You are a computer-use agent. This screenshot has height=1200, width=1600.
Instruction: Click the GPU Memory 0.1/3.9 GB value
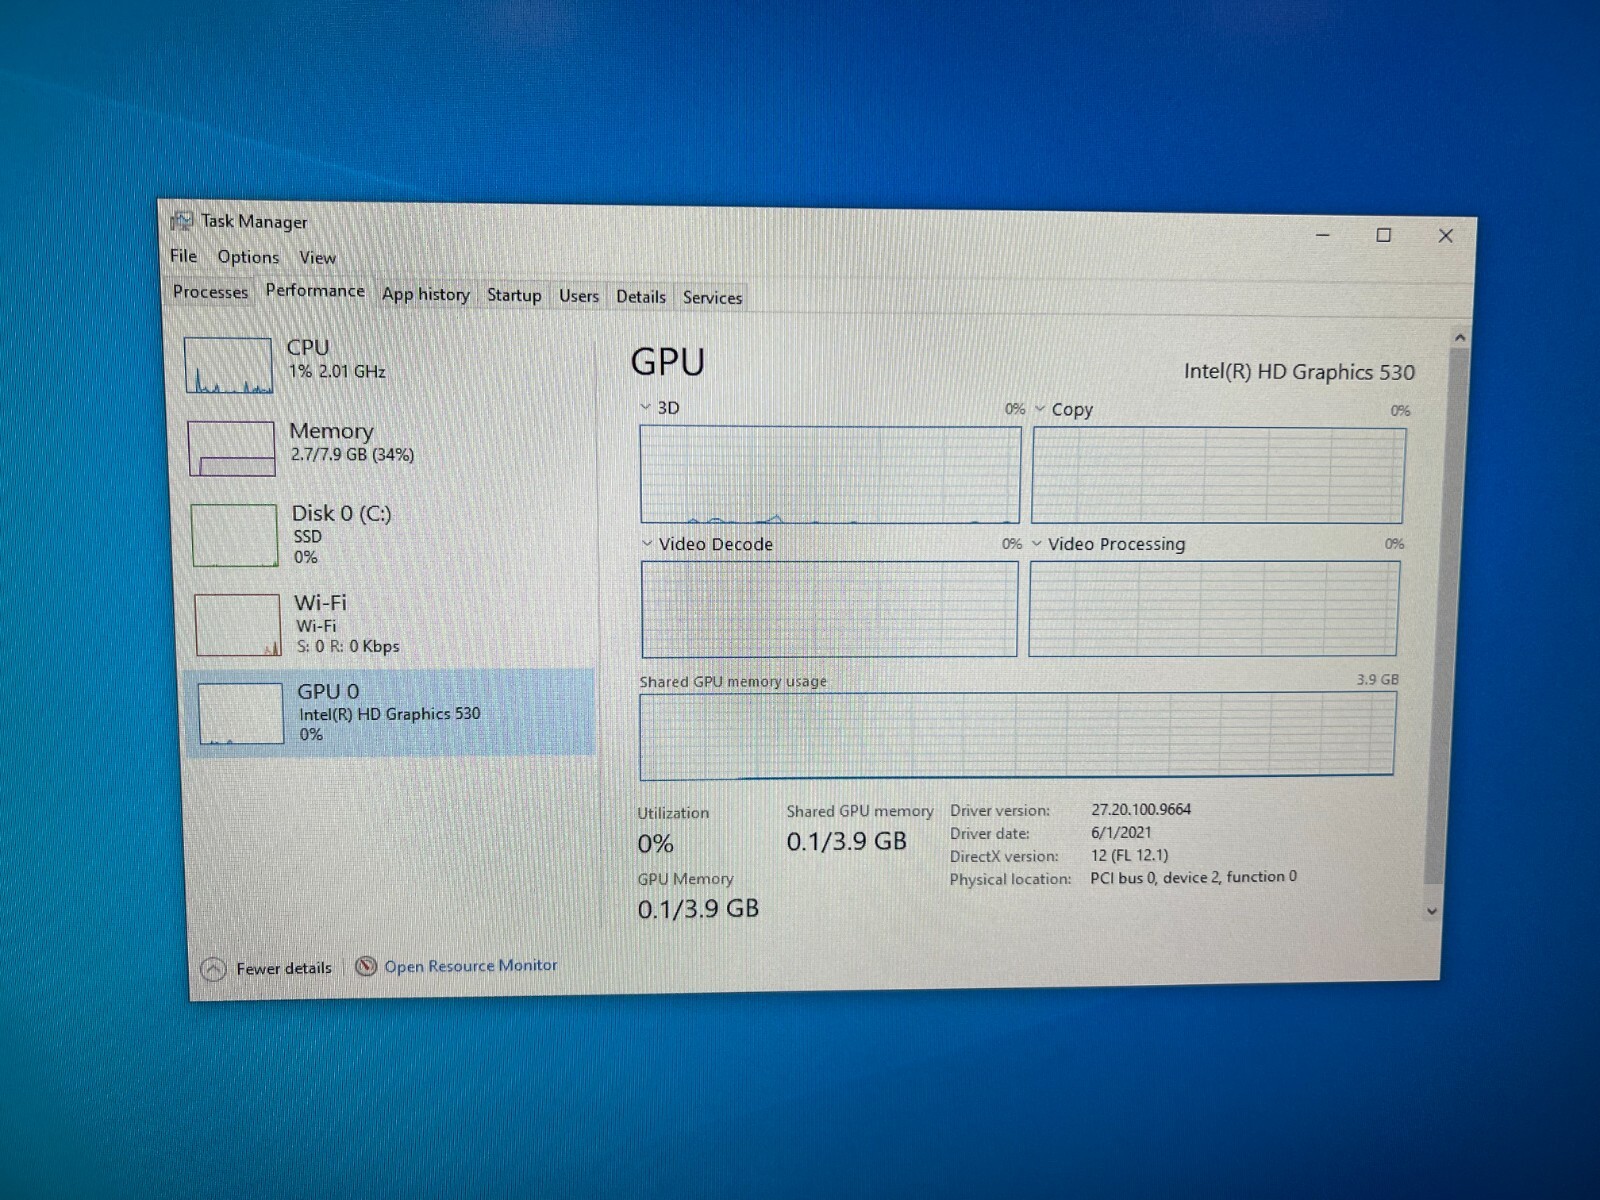[698, 908]
